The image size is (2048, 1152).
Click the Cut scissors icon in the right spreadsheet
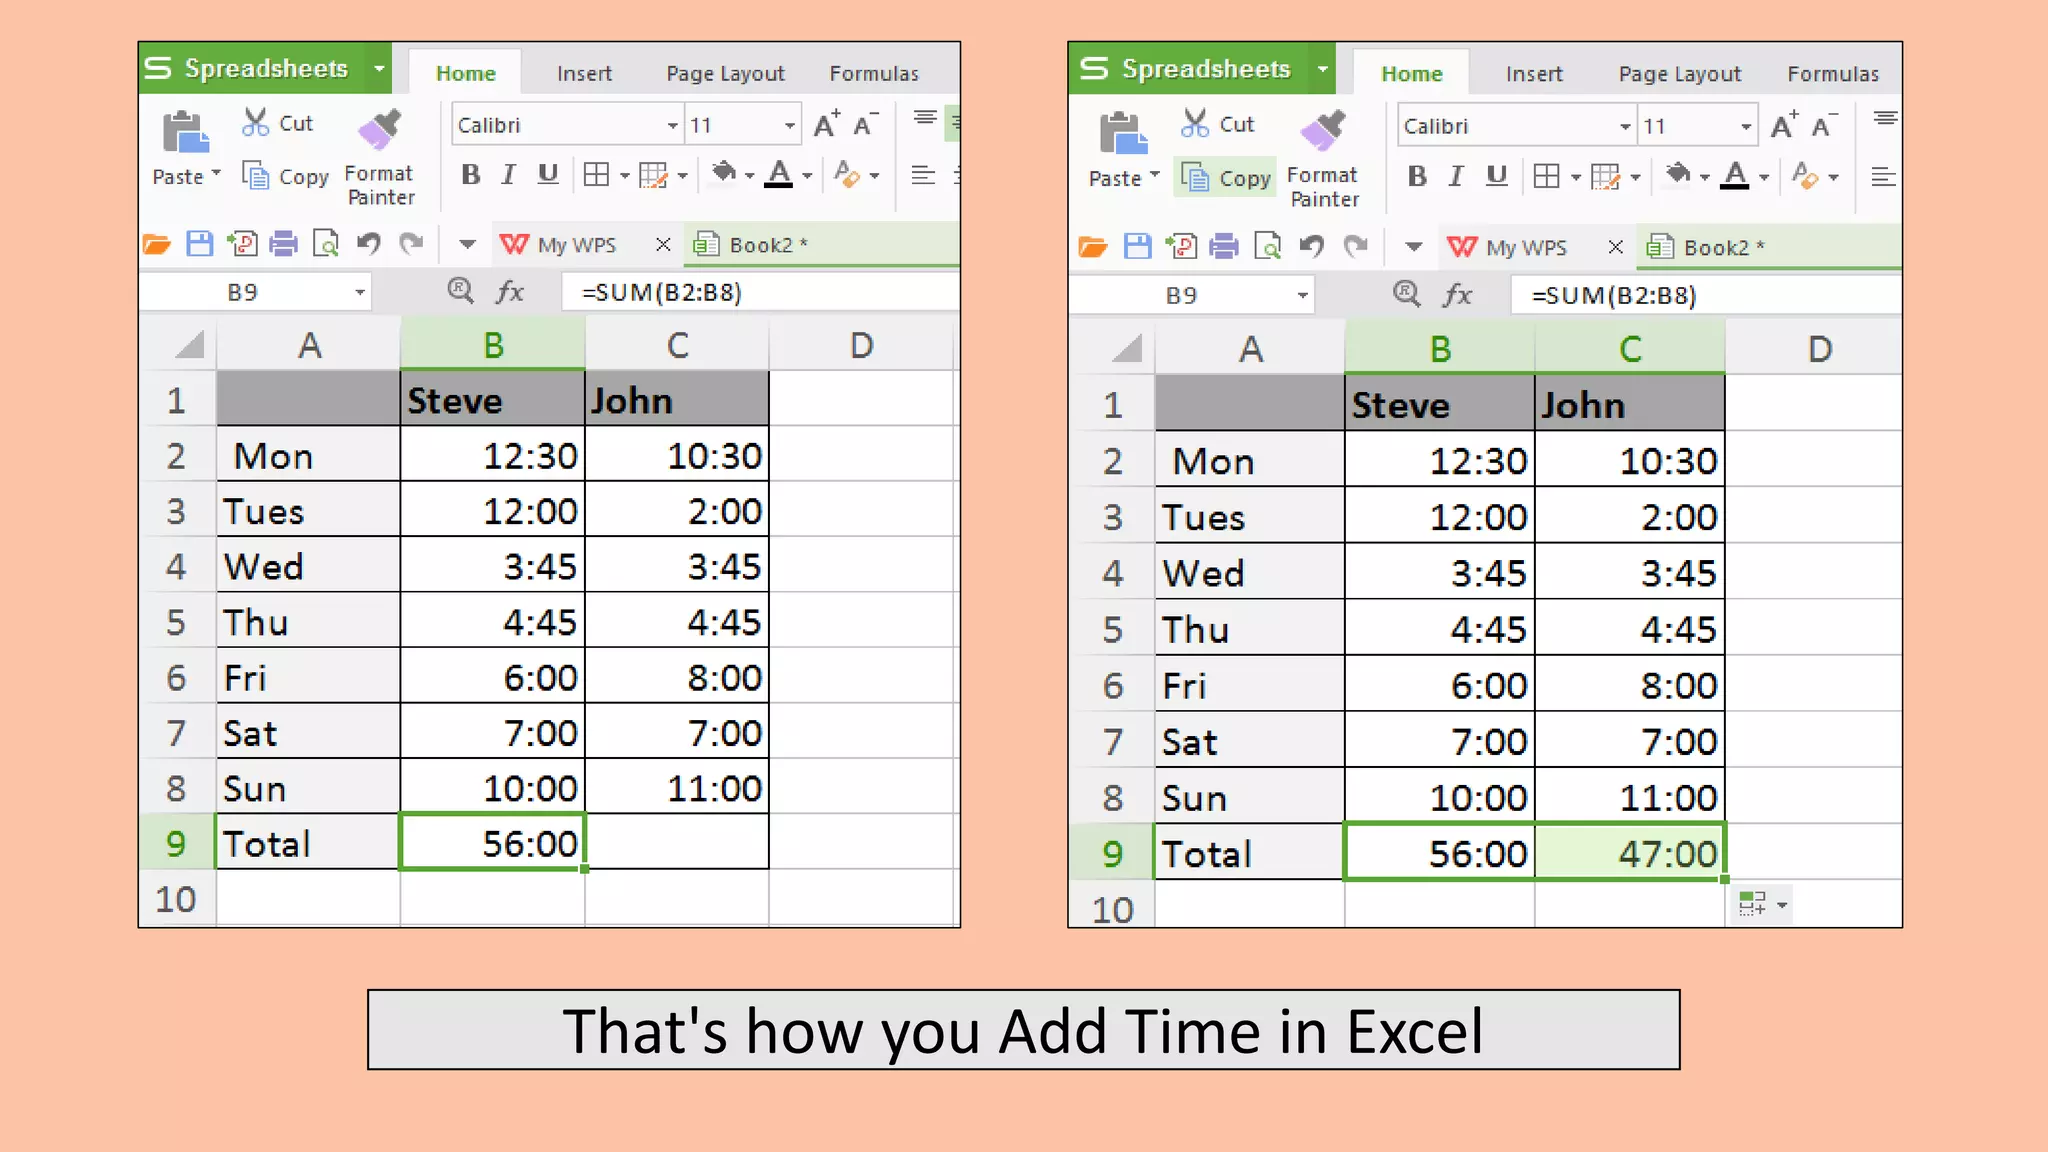pyautogui.click(x=1195, y=124)
